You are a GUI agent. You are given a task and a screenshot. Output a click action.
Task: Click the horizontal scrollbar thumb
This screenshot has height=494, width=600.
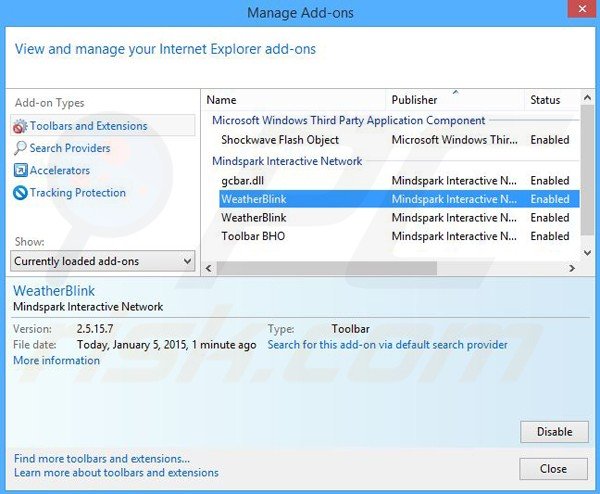[327, 268]
